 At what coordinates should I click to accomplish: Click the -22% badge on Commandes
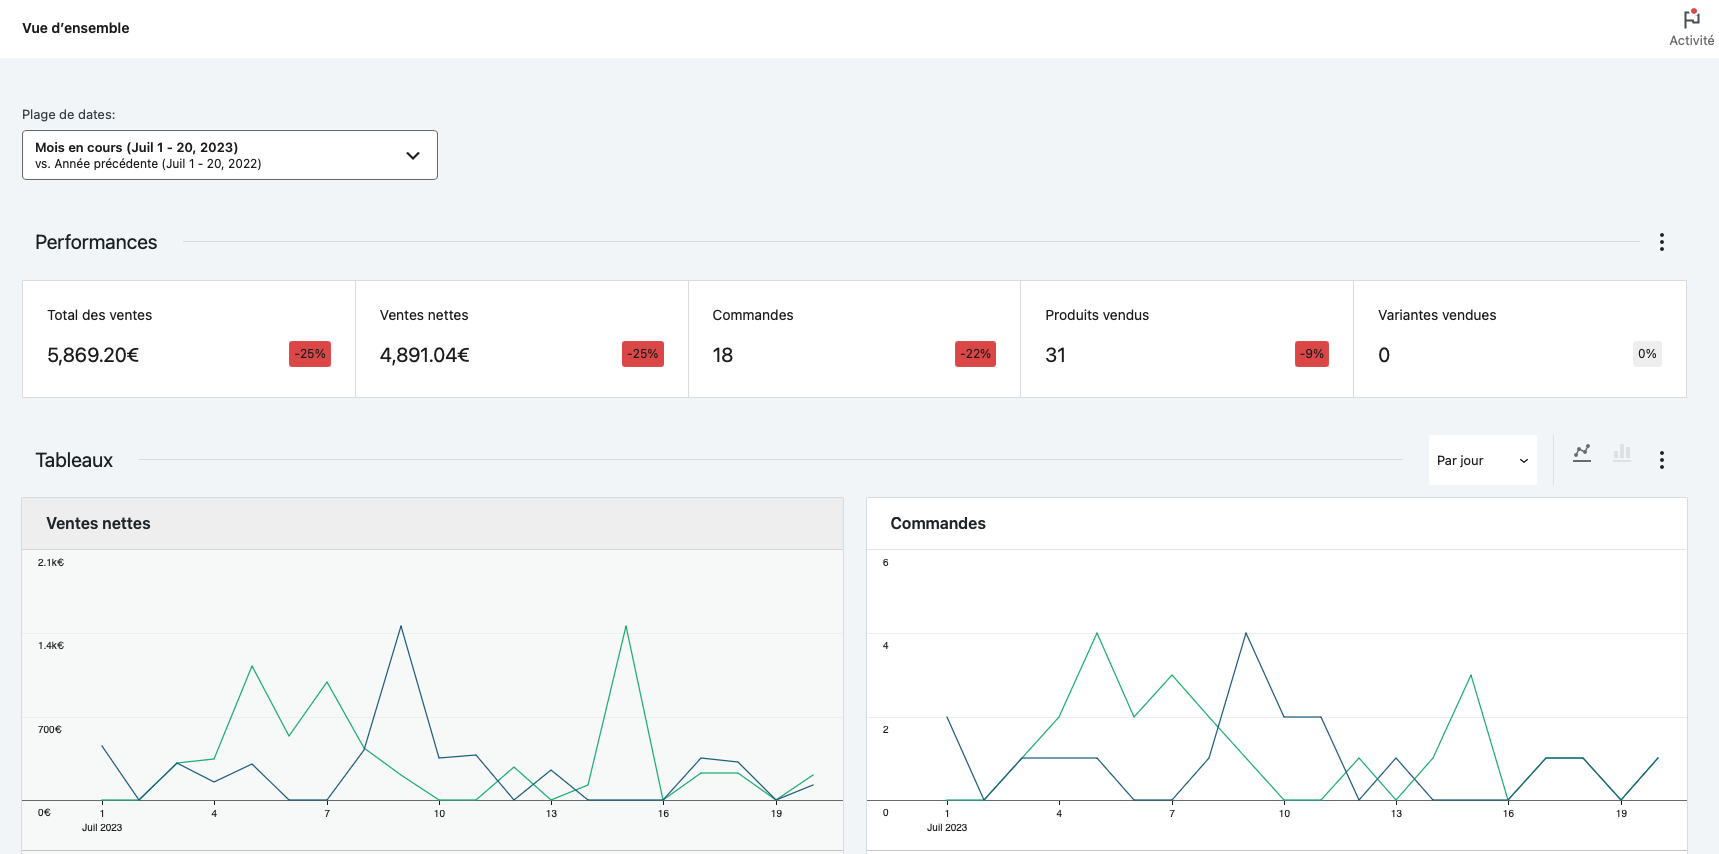click(975, 354)
